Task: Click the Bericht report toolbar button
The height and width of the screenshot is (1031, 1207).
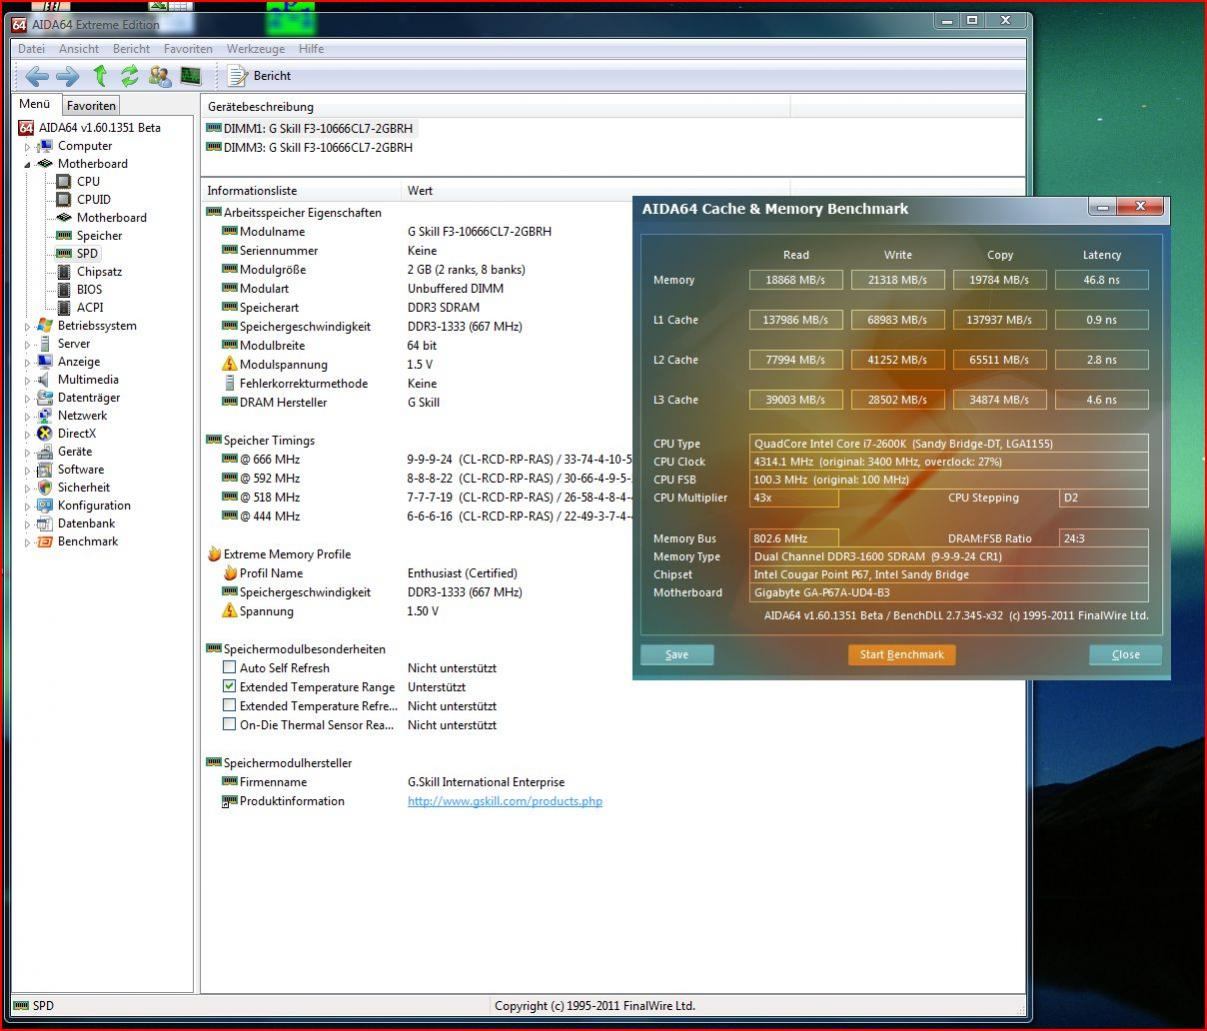Action: coord(260,76)
